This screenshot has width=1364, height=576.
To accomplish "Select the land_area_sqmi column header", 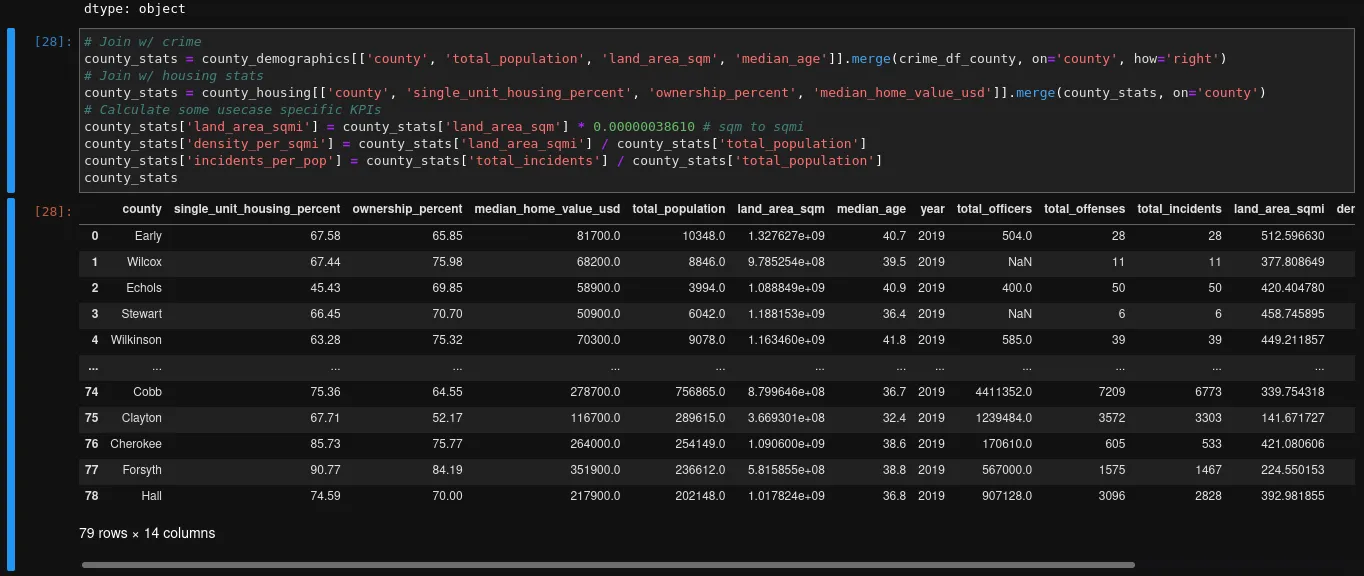I will [1279, 209].
